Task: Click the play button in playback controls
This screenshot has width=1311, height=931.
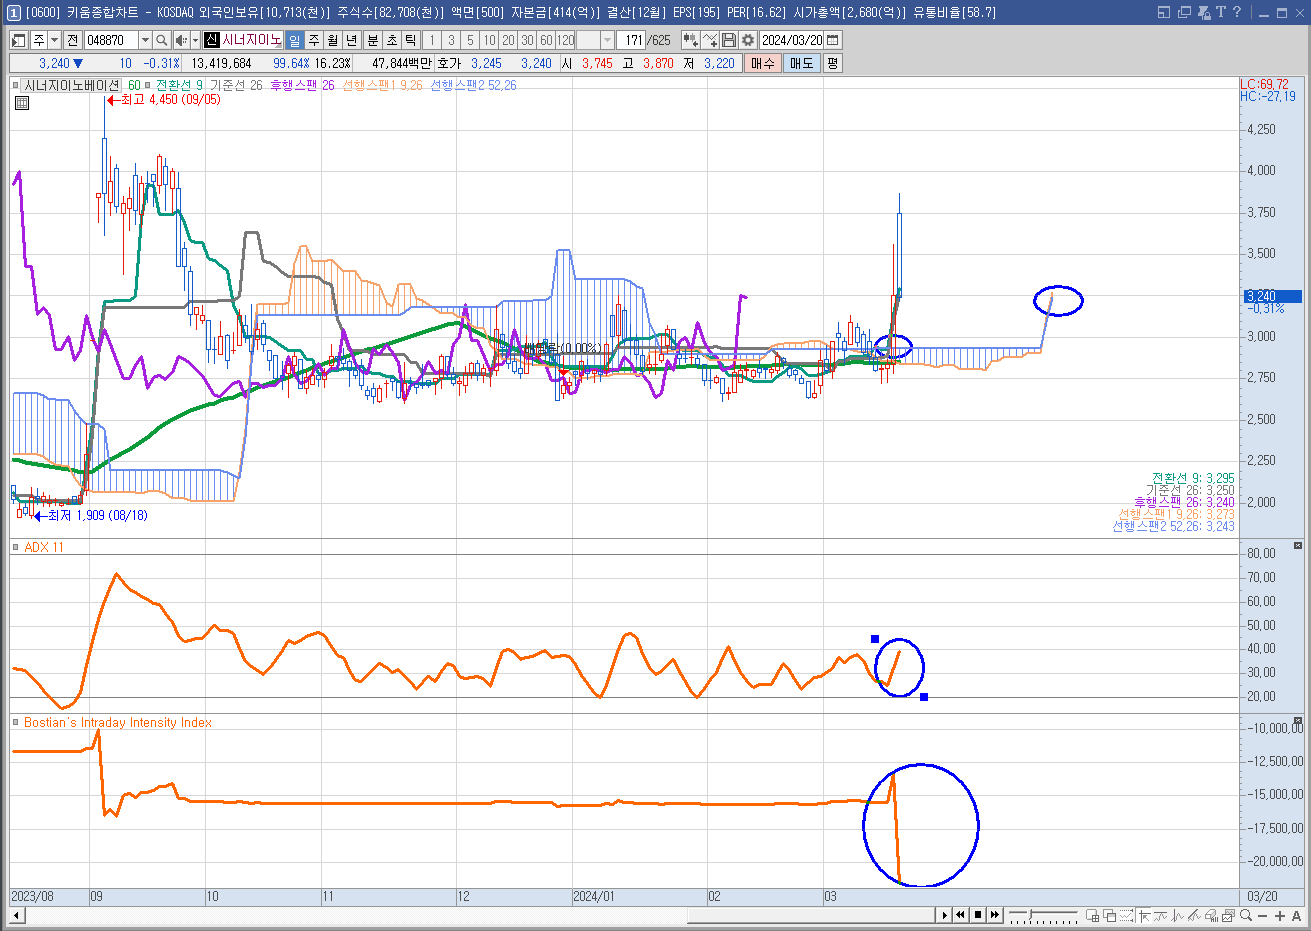Action: pyautogui.click(x=945, y=915)
